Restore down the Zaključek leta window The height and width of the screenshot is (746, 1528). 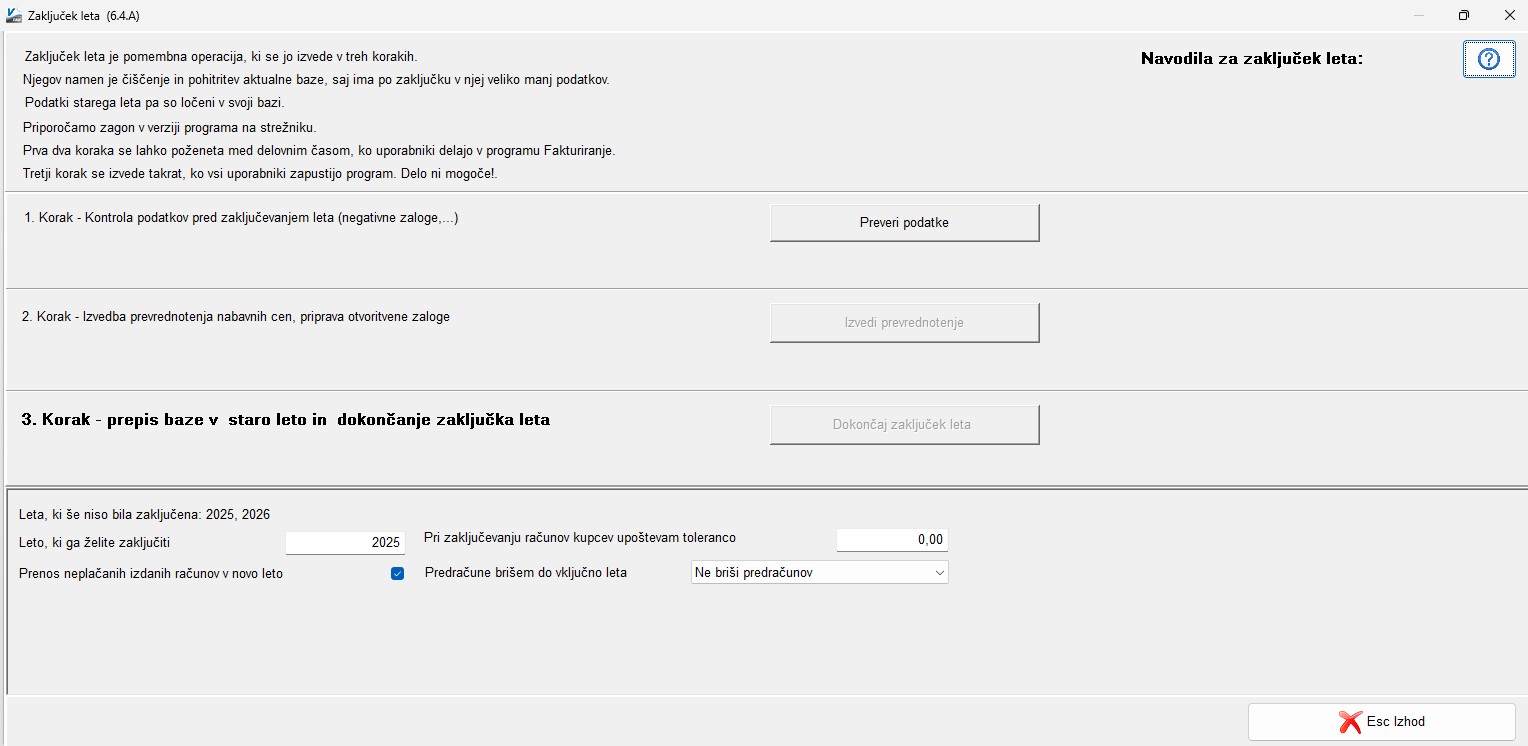tap(1463, 15)
